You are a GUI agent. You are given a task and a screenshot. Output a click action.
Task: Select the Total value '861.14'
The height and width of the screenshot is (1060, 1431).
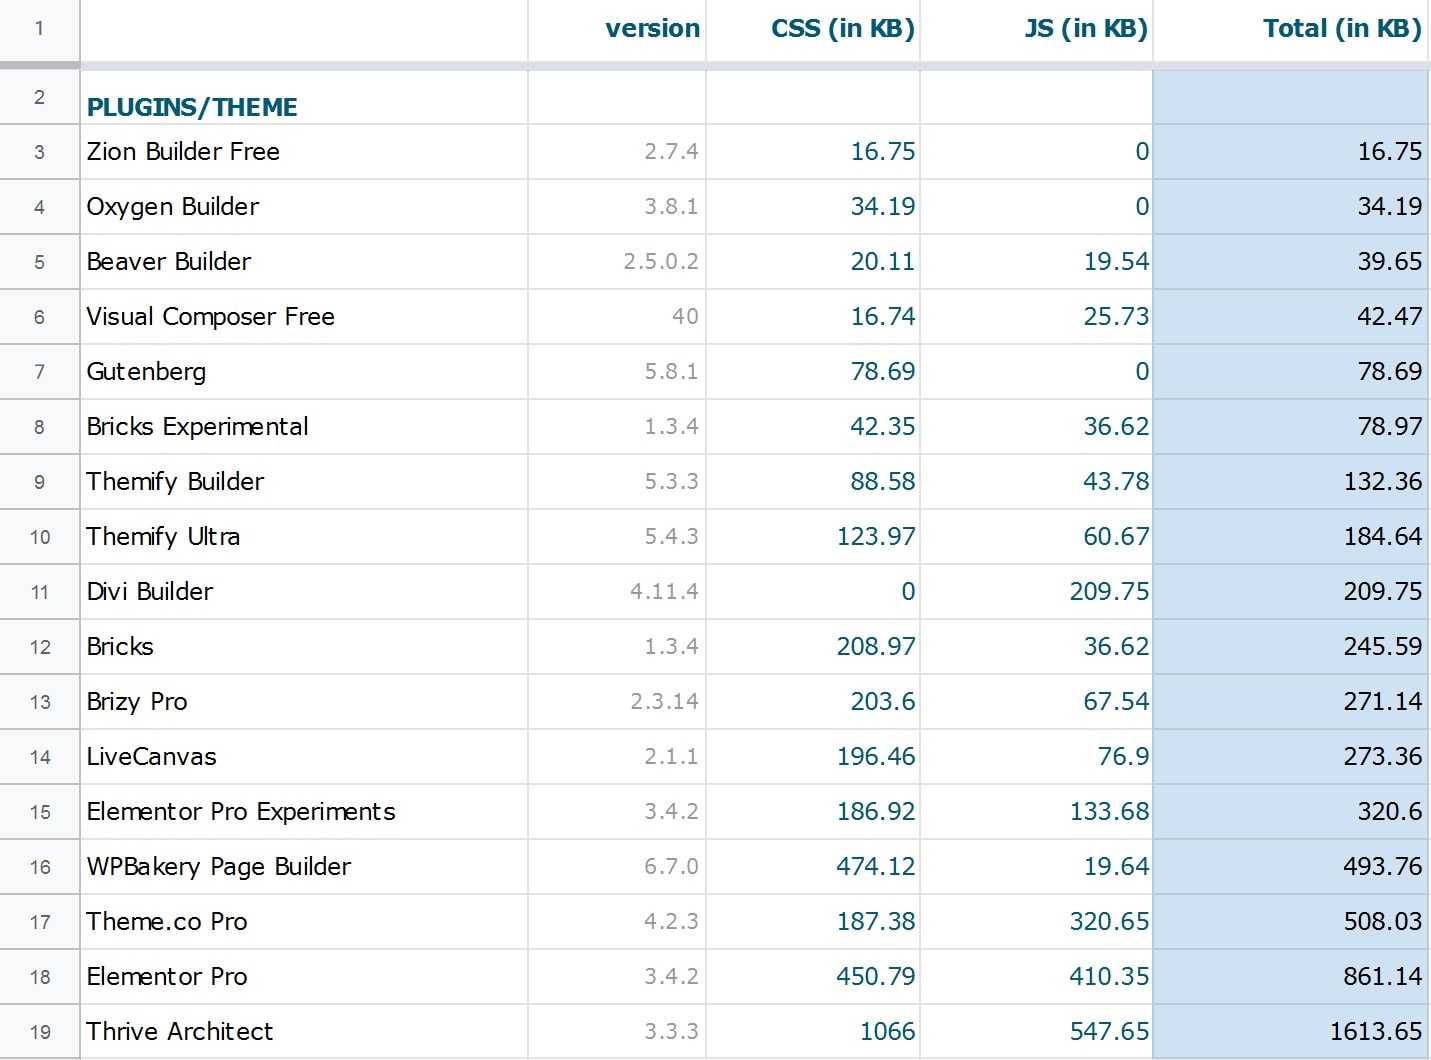coord(1291,977)
